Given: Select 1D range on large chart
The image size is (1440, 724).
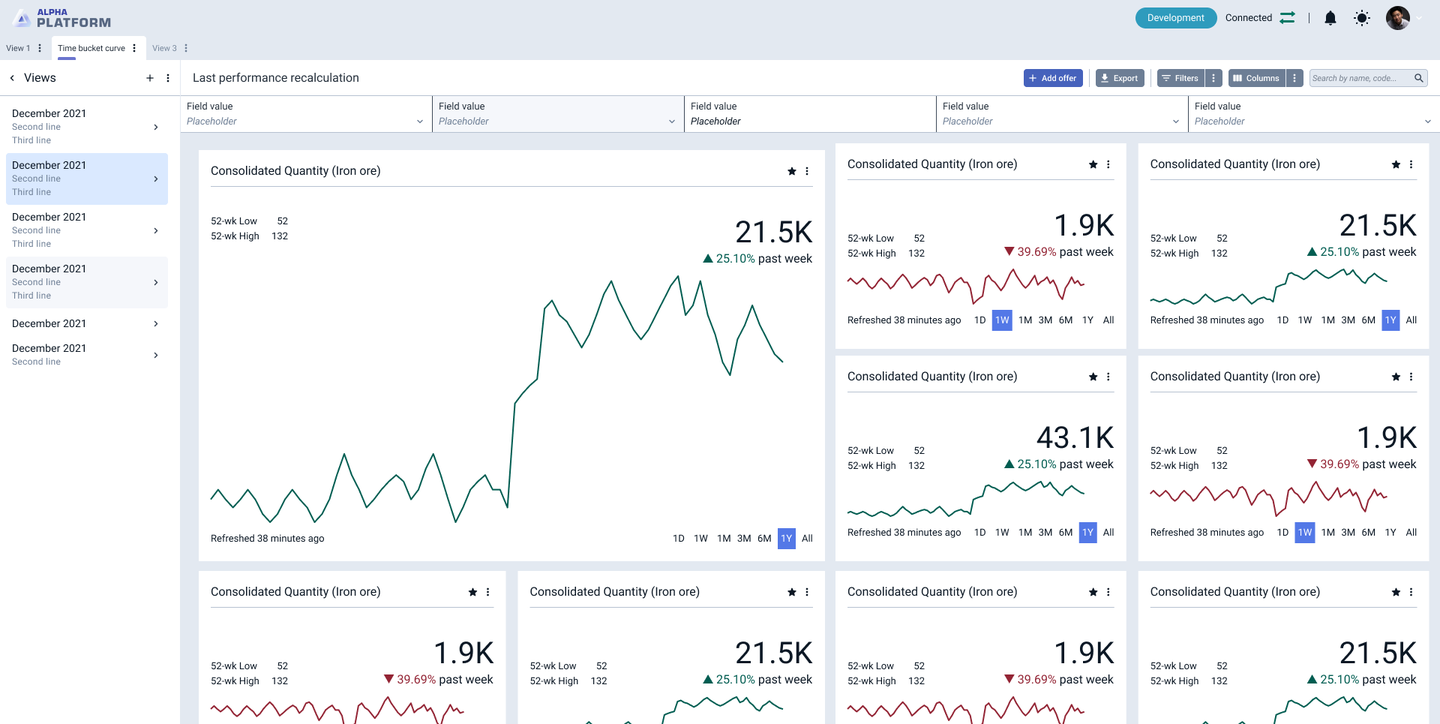Looking at the screenshot, I should click(678, 539).
